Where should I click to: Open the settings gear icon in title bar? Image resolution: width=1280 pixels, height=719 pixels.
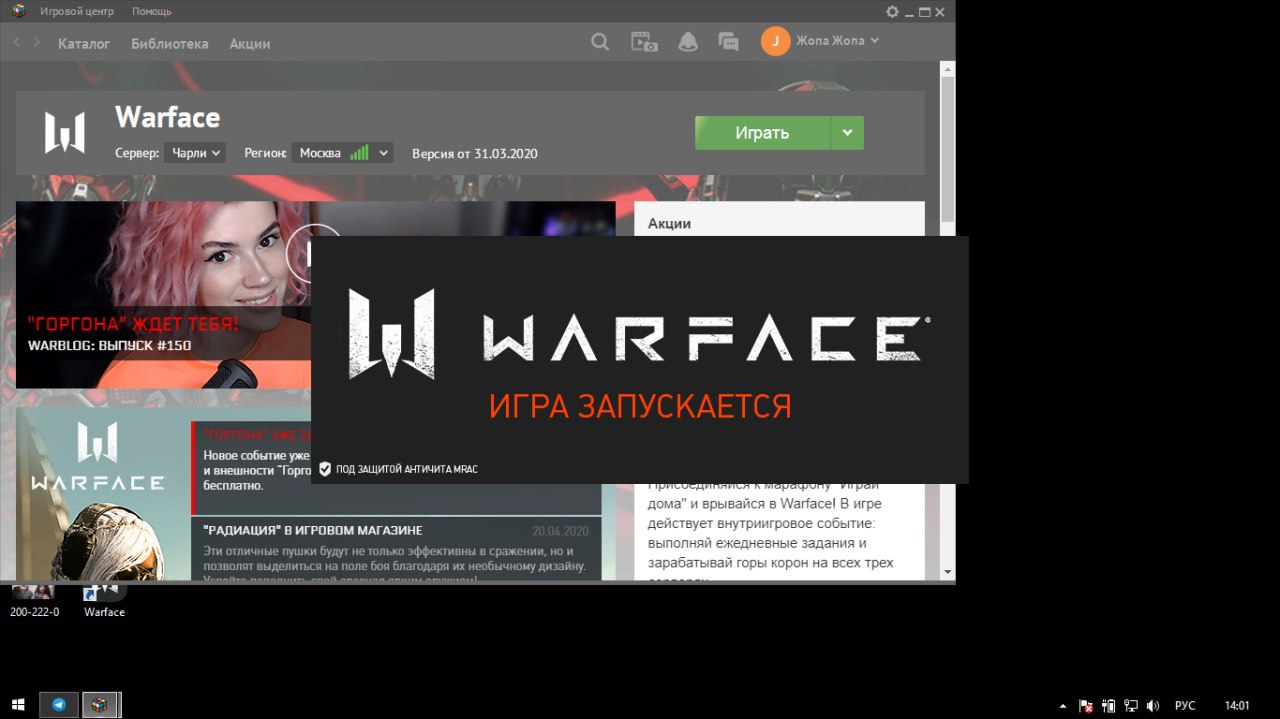tap(892, 12)
